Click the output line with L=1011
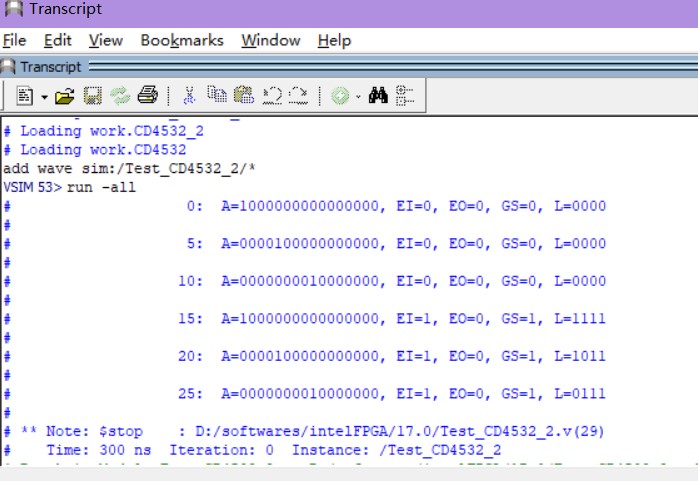Image resolution: width=698 pixels, height=481 pixels. pyautogui.click(x=305, y=356)
